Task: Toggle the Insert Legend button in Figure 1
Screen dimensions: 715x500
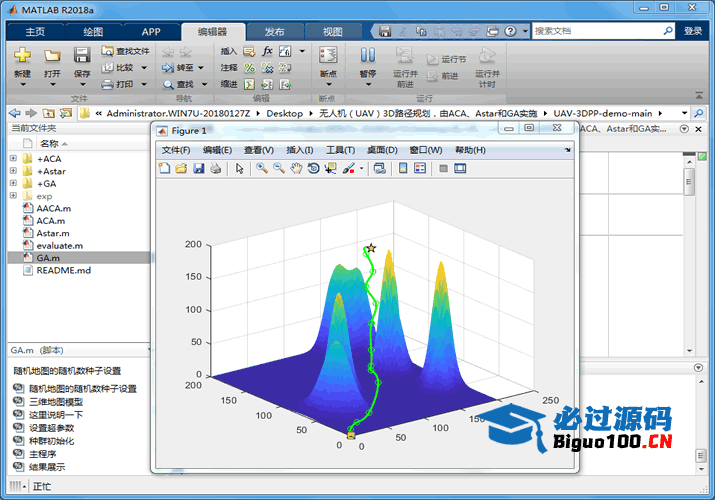Action: (420, 169)
